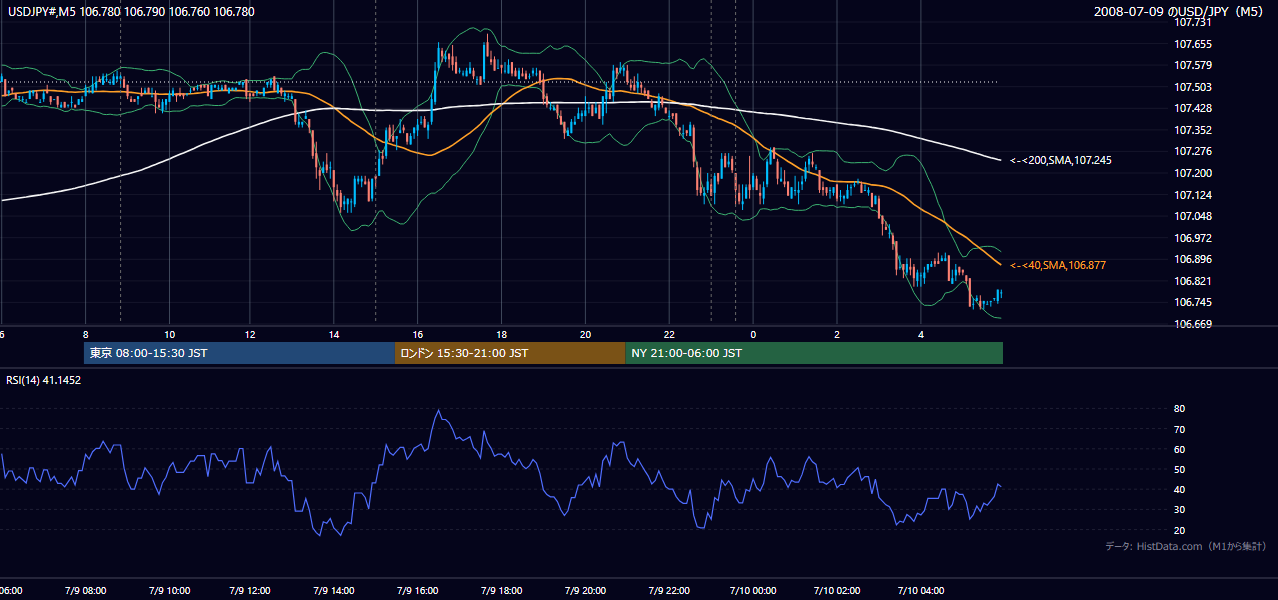
Task: Click price level 107.579 on axis
Action: click(x=1193, y=66)
